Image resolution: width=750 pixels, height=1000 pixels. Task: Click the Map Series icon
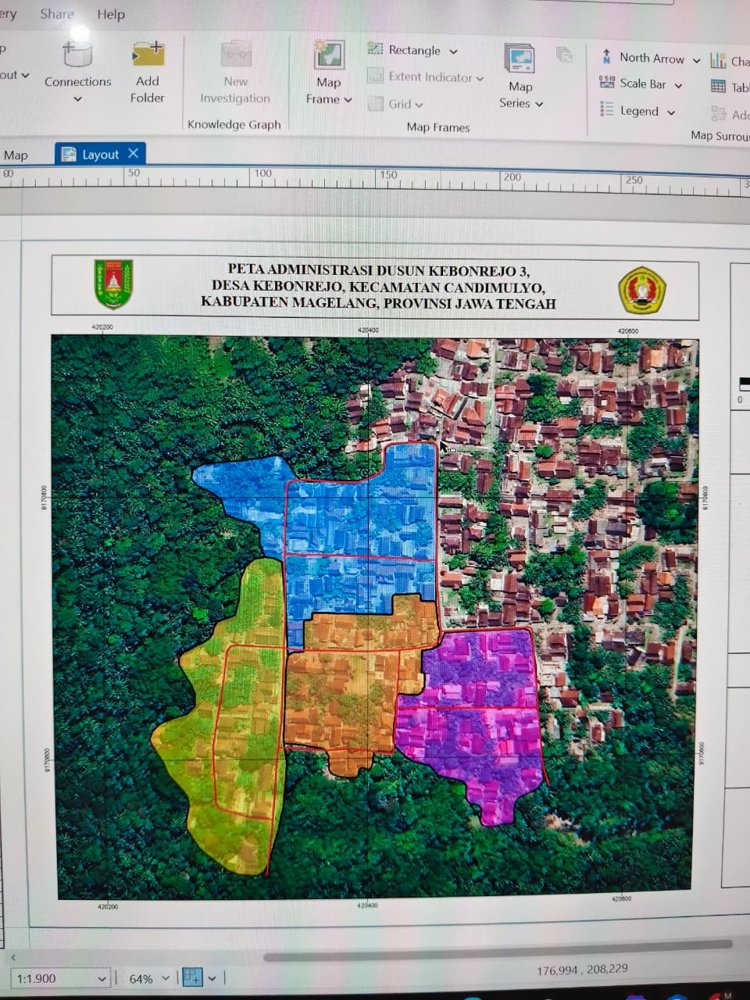click(x=519, y=59)
